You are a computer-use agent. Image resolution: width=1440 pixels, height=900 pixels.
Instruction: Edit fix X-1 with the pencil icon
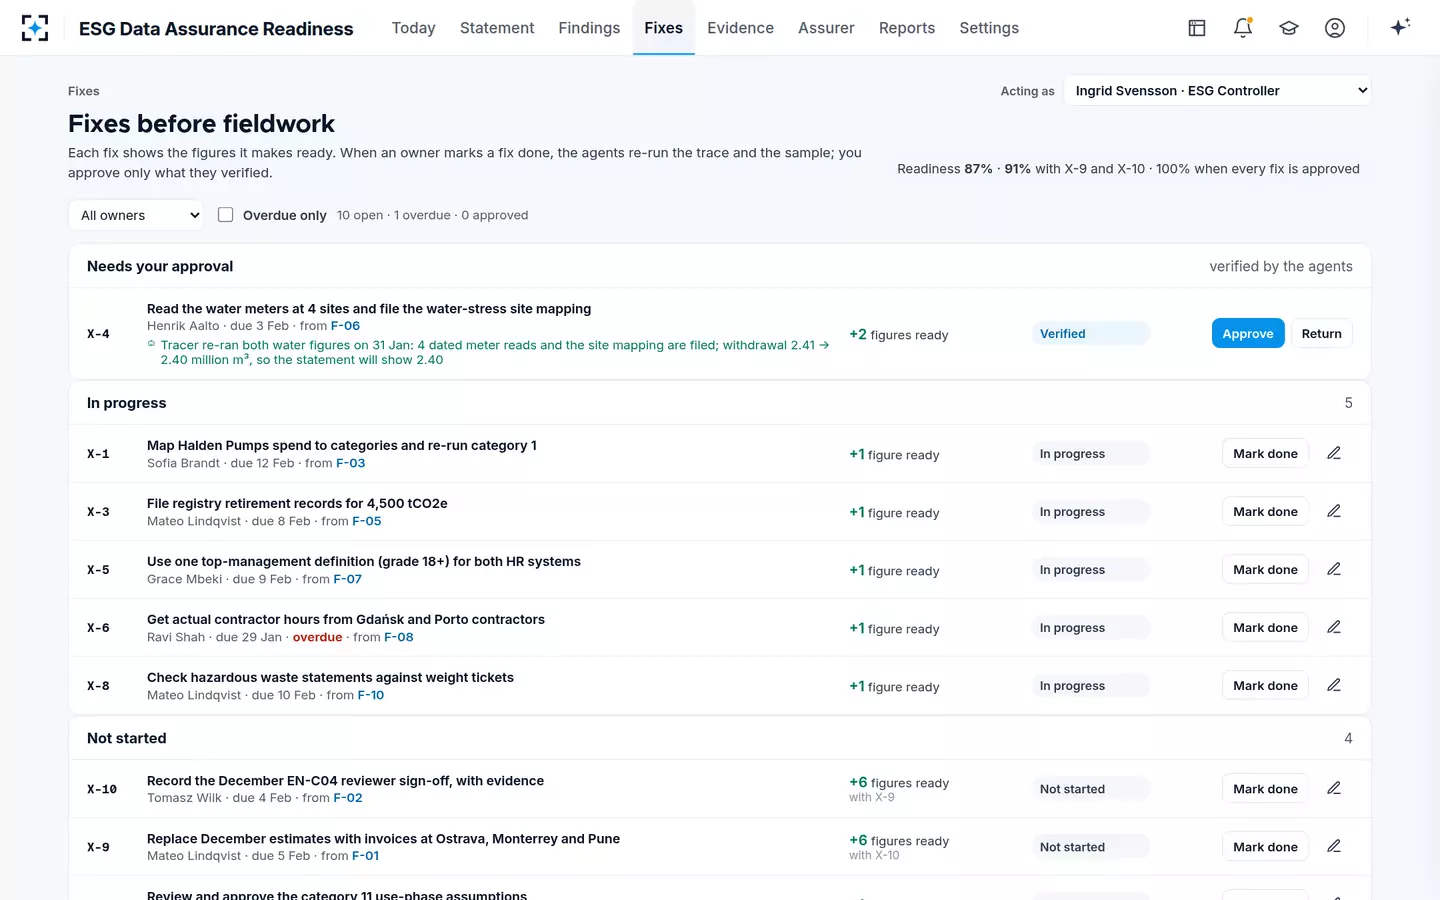pos(1334,453)
